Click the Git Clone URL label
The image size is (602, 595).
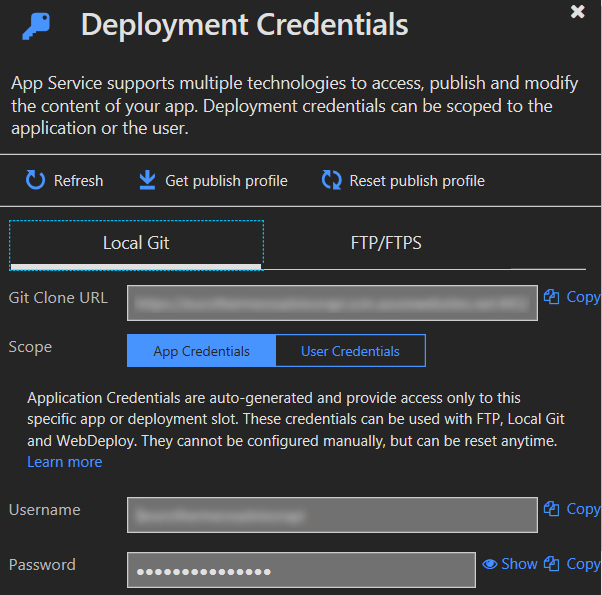tap(58, 298)
